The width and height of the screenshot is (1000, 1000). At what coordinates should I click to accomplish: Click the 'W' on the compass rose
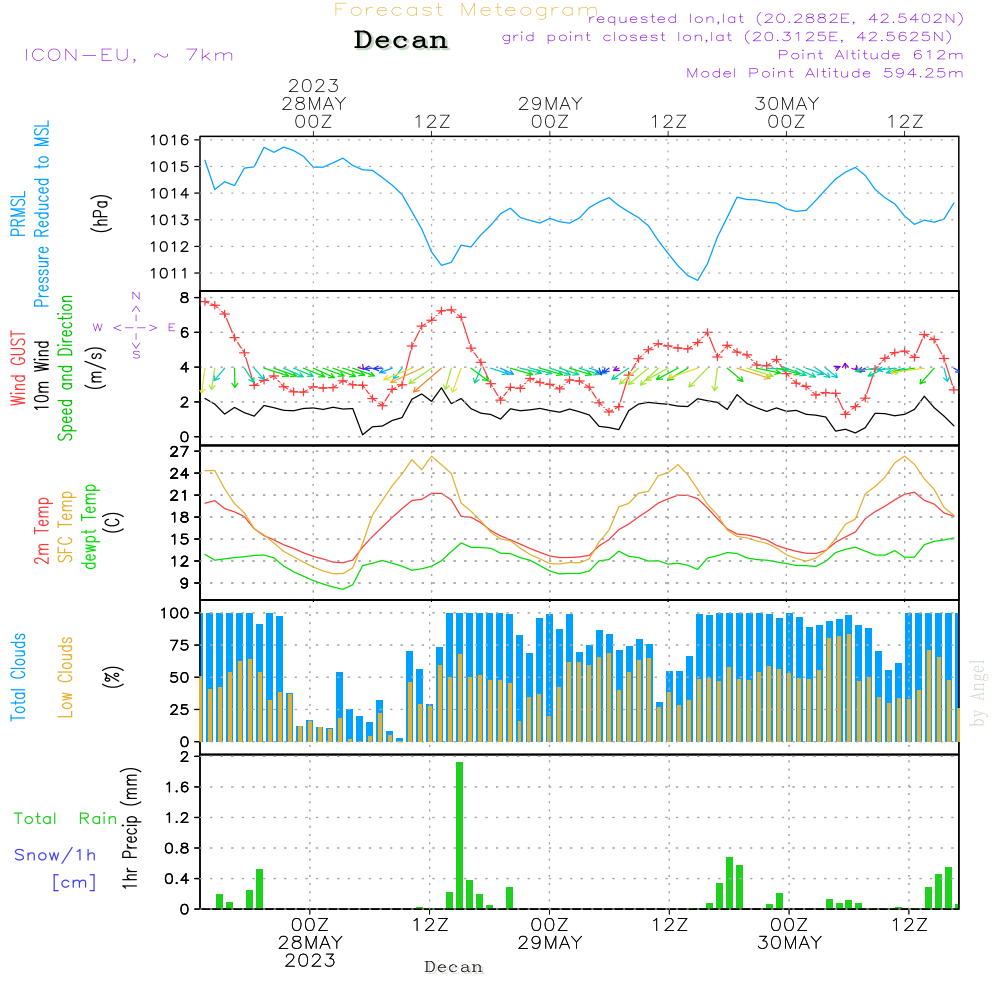click(98, 327)
